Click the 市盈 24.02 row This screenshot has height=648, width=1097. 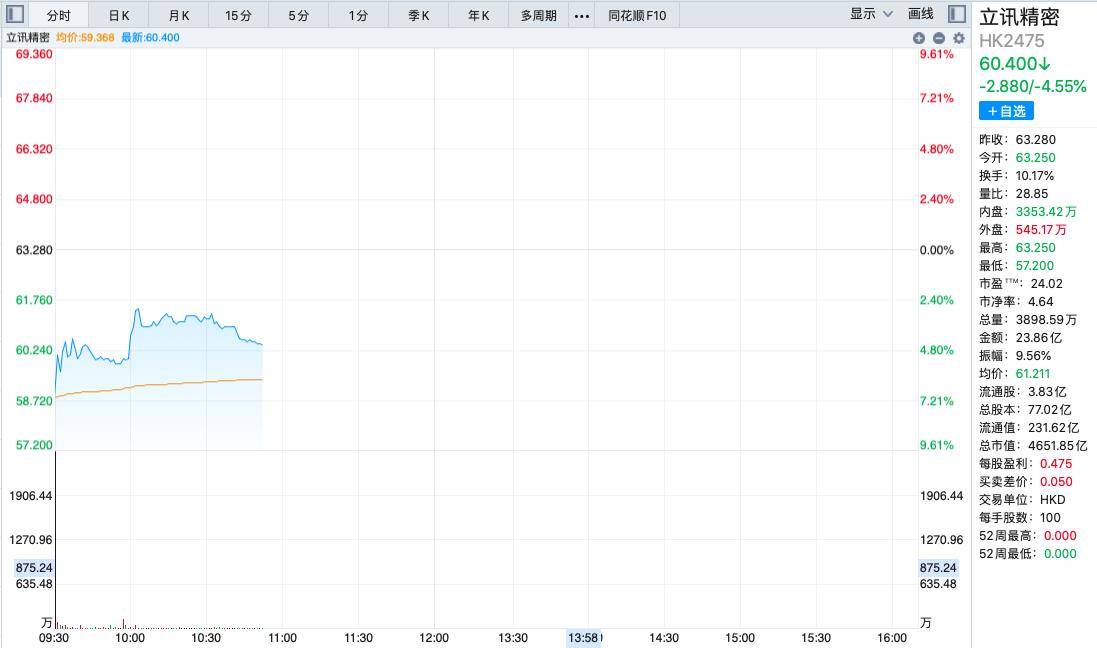tap(1021, 283)
